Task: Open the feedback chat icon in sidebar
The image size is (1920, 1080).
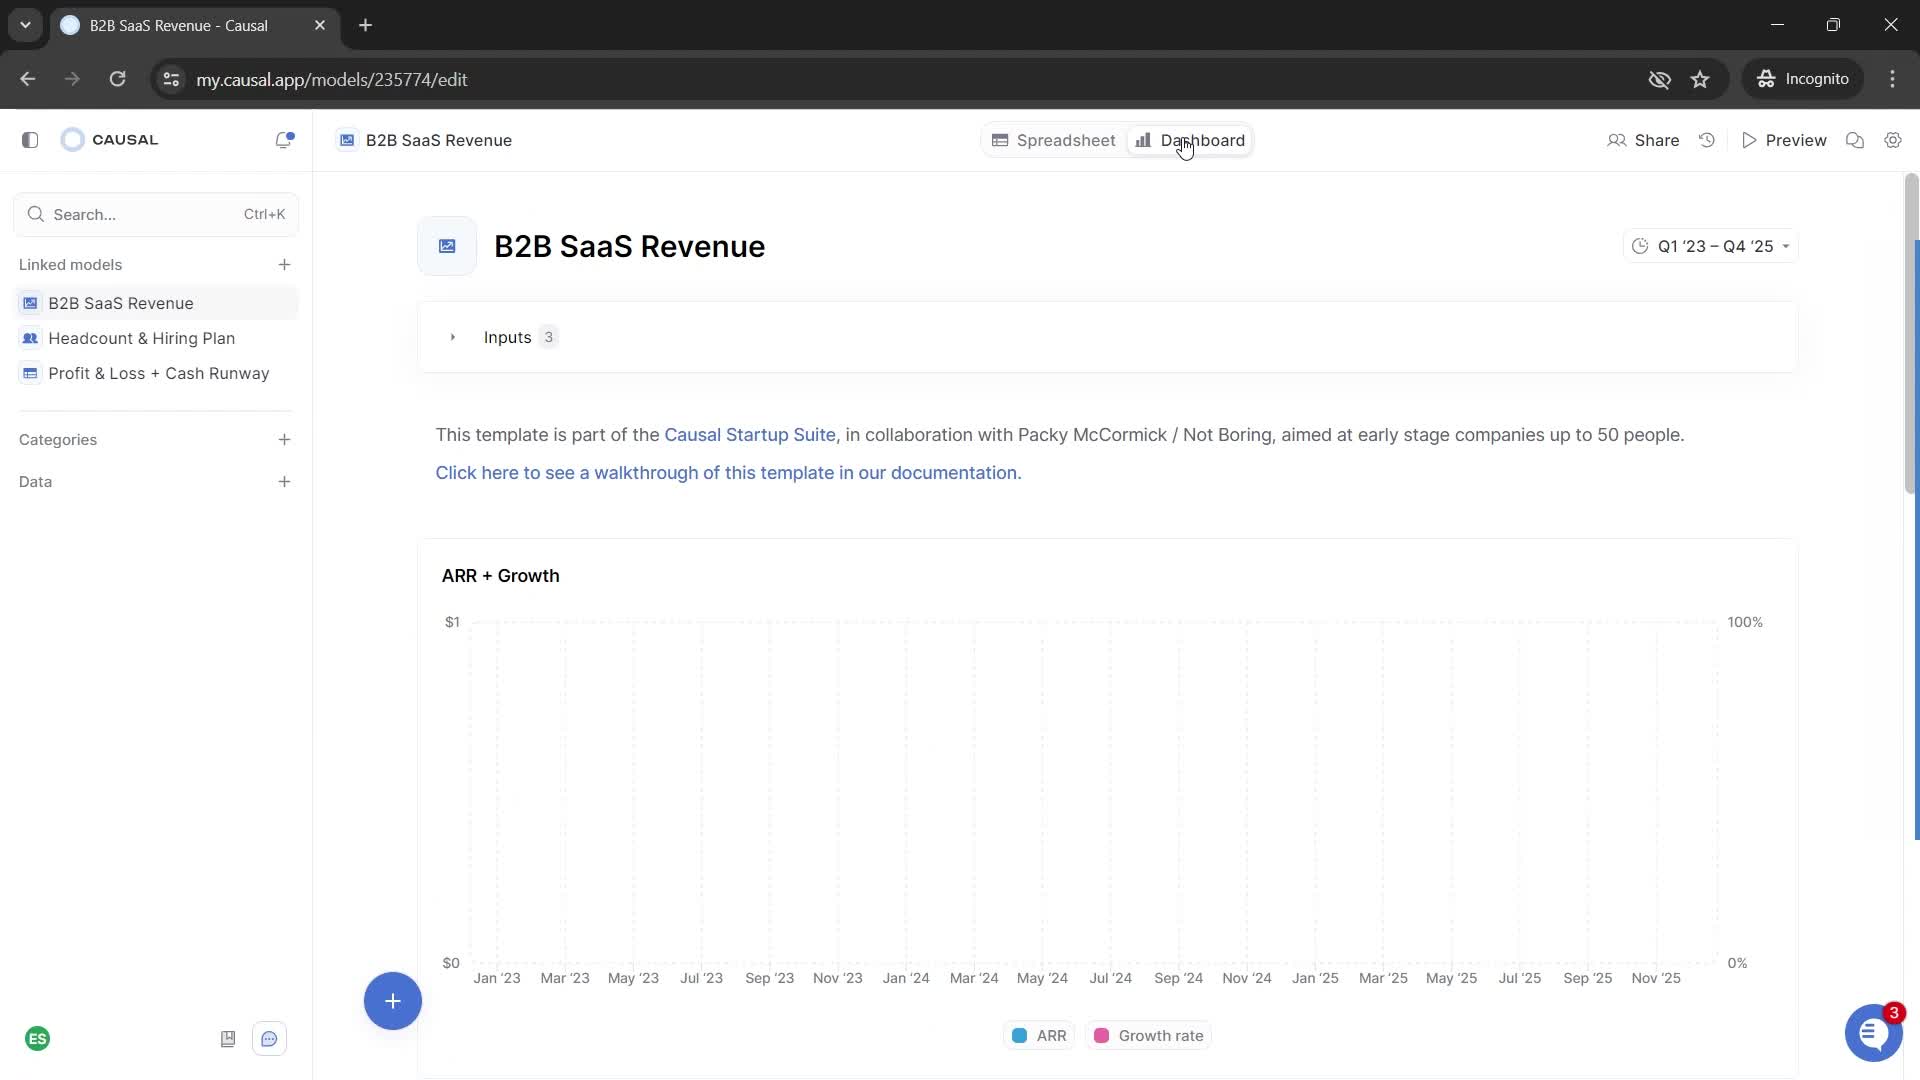Action: pos(270,1039)
